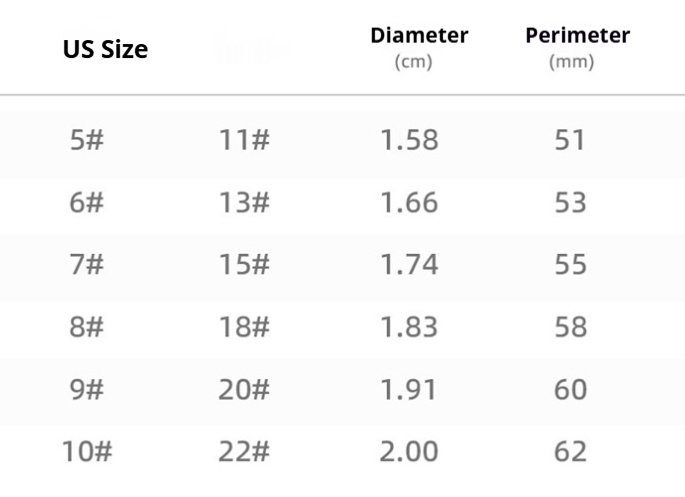Select the 20# size cell
The height and width of the screenshot is (497, 685).
(x=244, y=389)
